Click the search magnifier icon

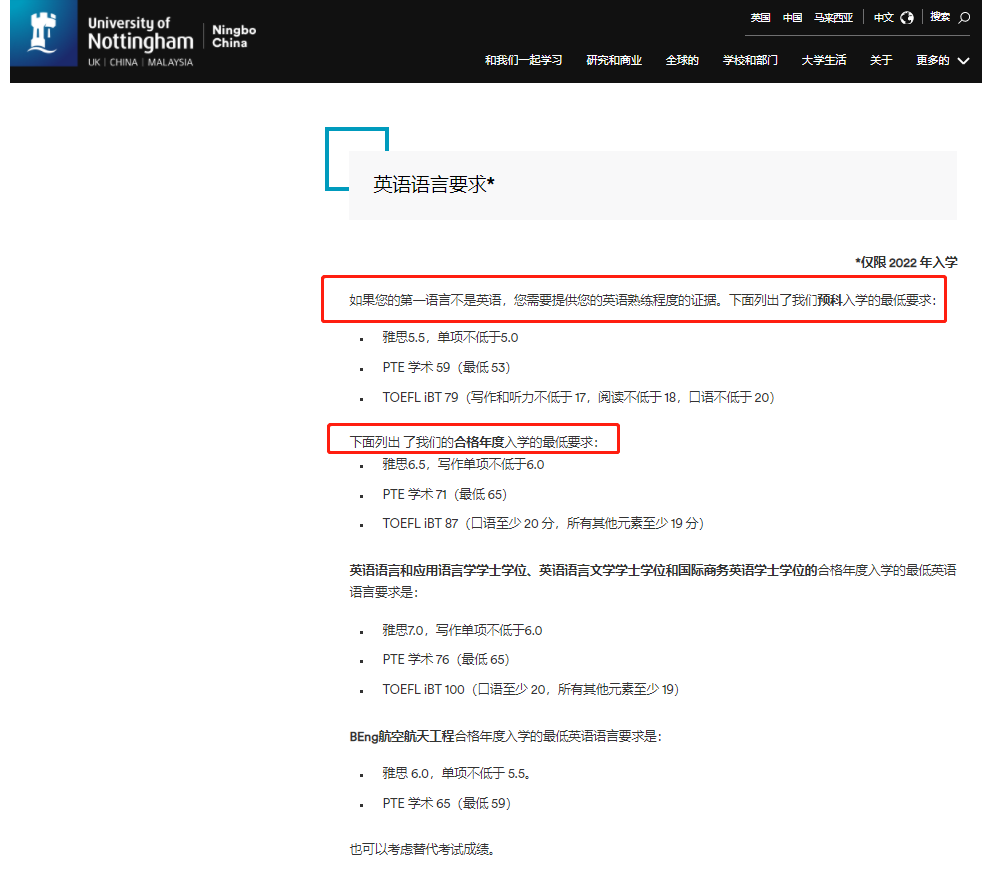[x=964, y=18]
